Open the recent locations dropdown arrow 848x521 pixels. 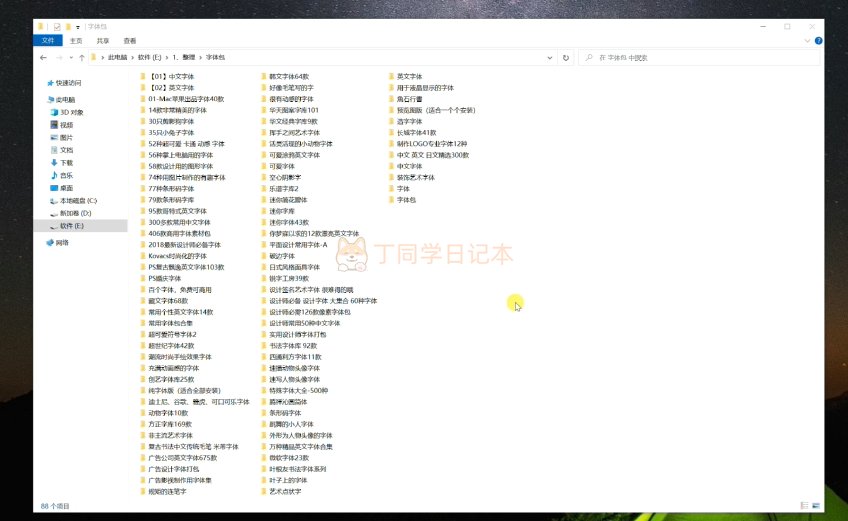coord(71,57)
